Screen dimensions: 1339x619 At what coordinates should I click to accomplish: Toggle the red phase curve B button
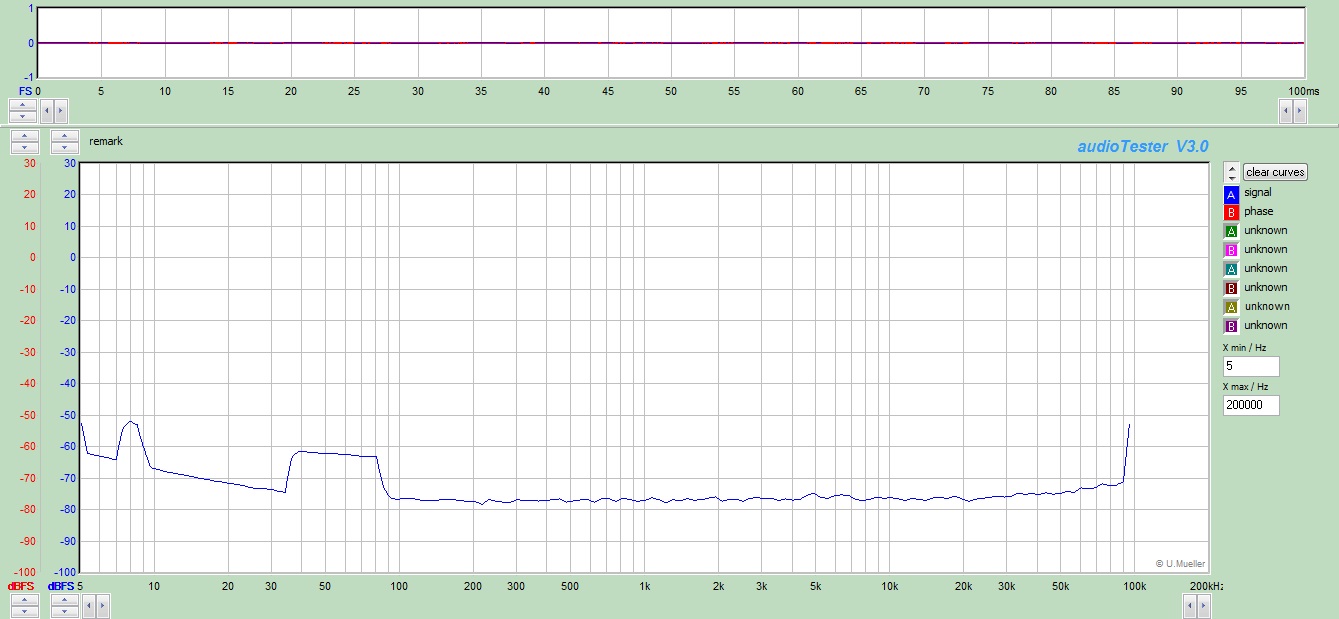click(x=1231, y=212)
